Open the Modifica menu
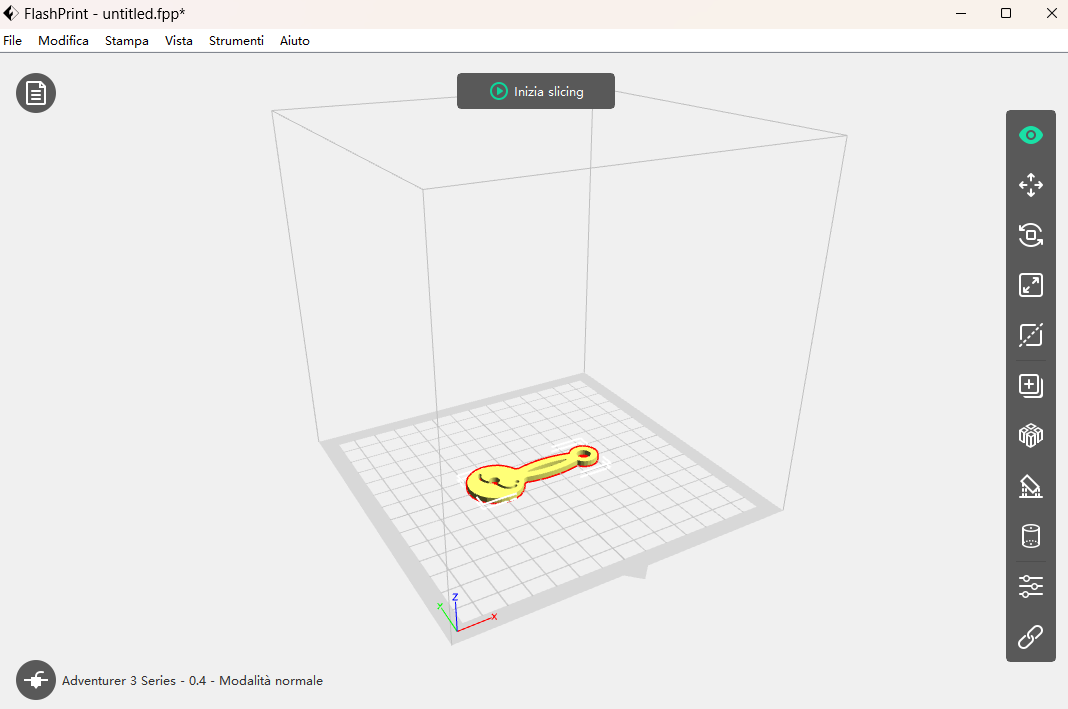 coord(63,41)
